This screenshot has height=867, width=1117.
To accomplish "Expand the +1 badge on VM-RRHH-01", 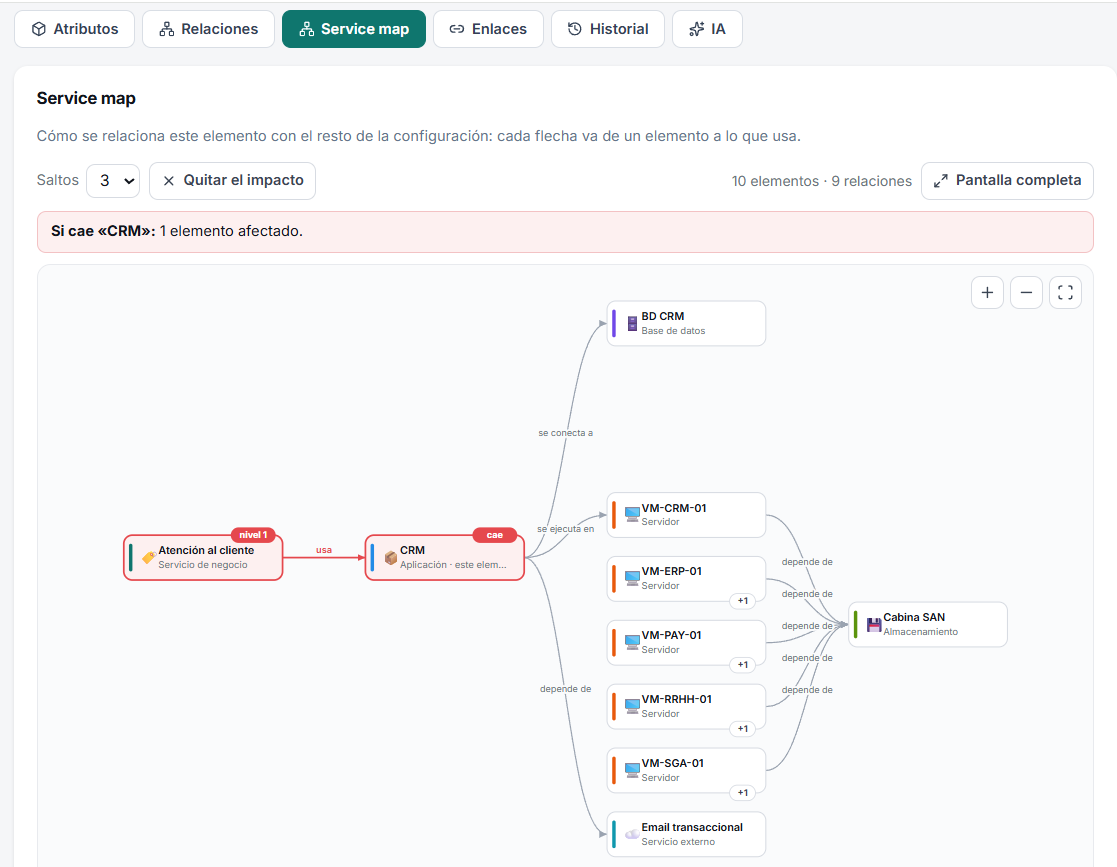I will click(743, 729).
